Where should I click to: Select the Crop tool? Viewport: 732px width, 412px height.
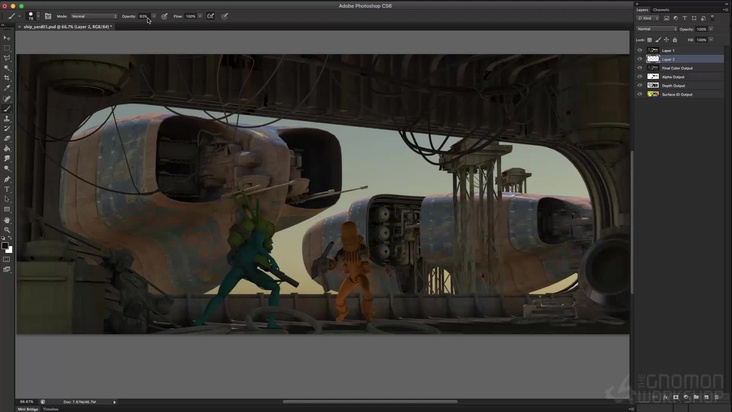(7, 78)
